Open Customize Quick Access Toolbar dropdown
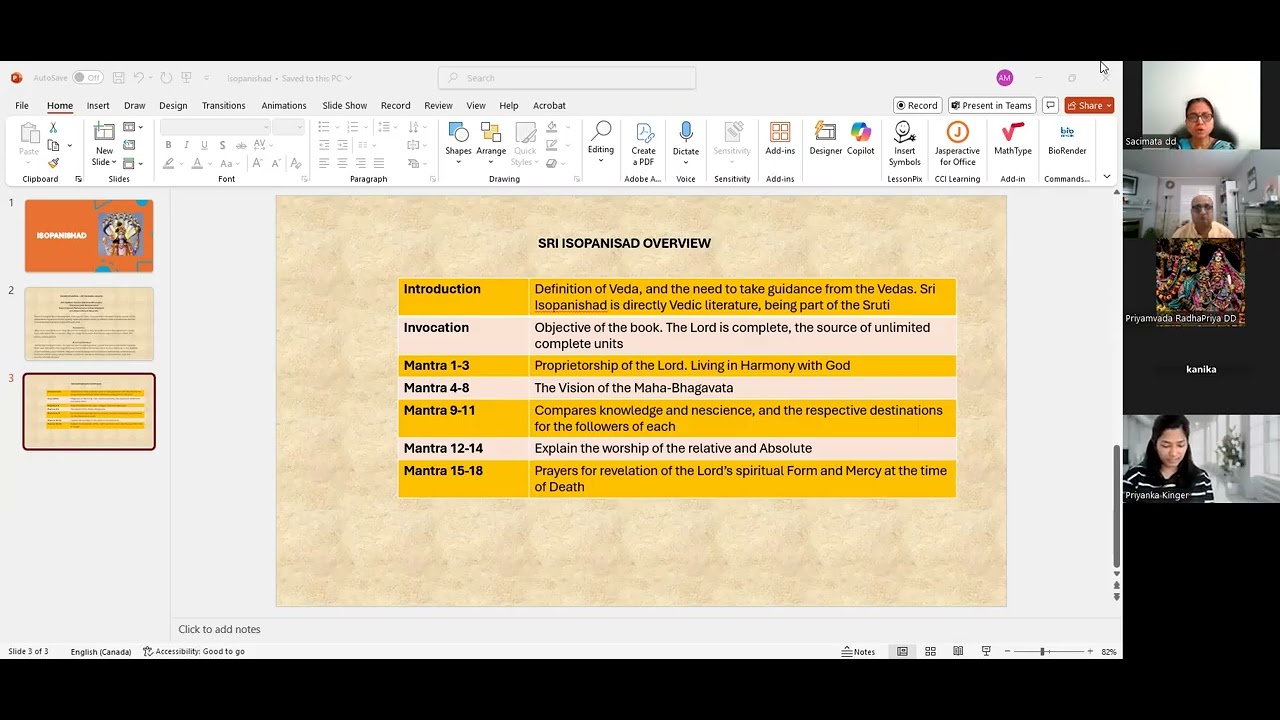Viewport: 1280px width, 720px height. [207, 78]
